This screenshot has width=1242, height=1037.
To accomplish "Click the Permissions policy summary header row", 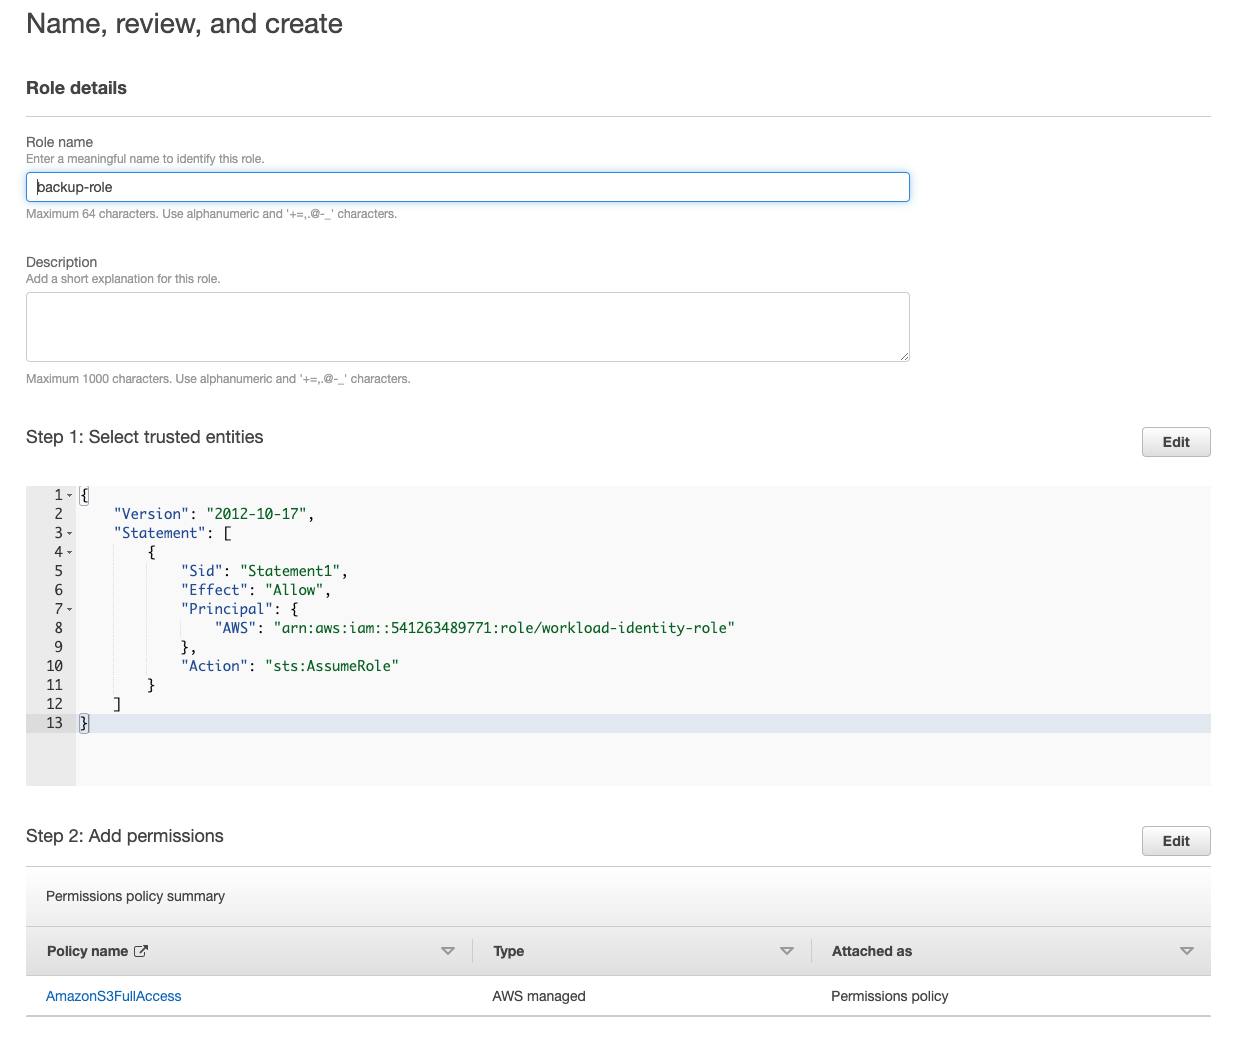I will 135,896.
